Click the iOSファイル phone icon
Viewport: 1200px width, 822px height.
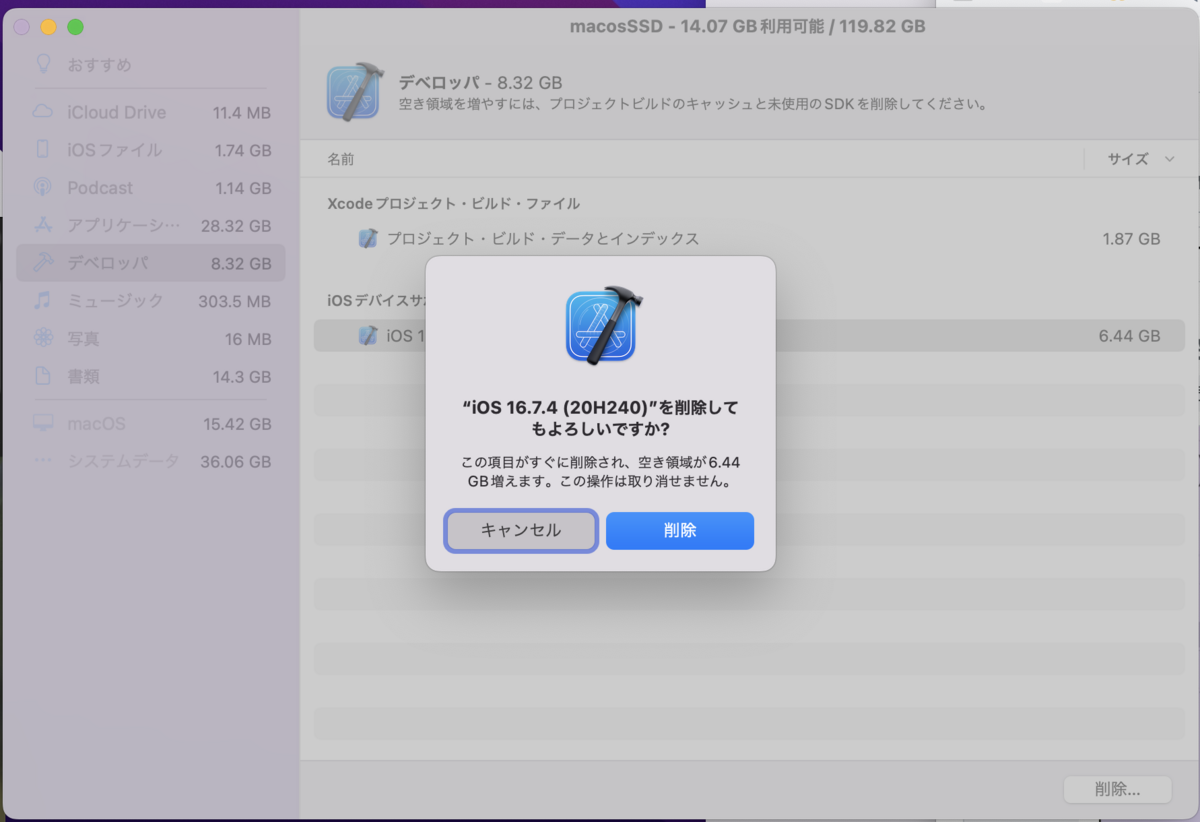(43, 150)
